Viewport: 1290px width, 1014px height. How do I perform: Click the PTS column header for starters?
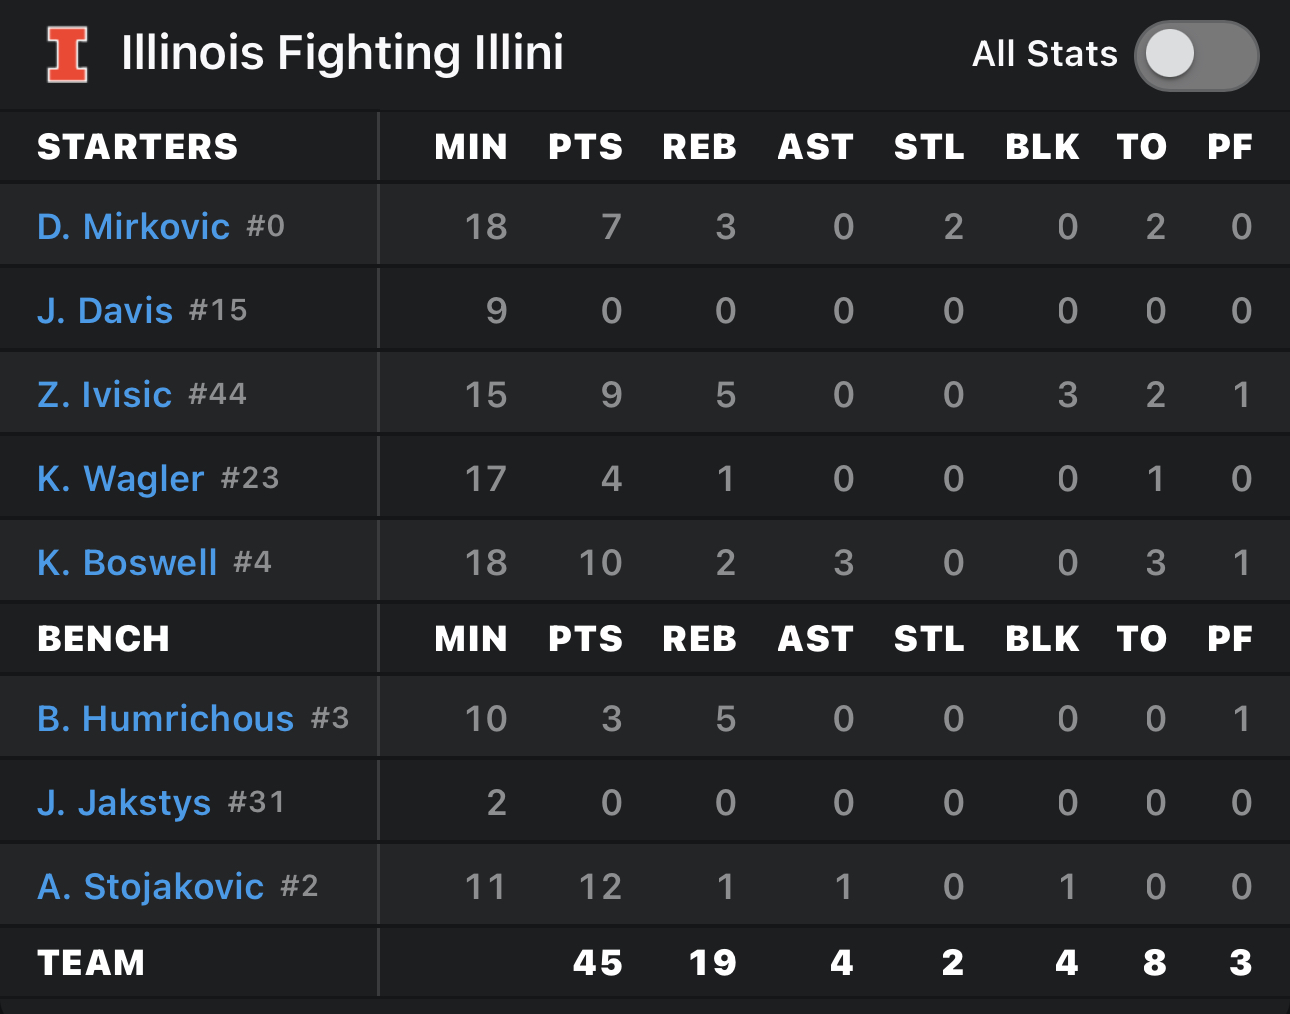tap(585, 147)
